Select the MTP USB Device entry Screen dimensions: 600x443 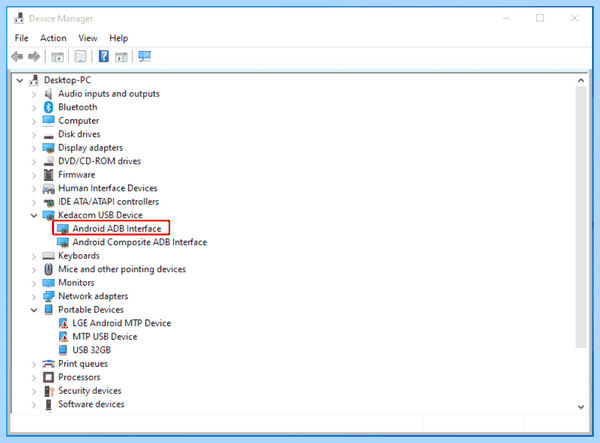pos(105,337)
